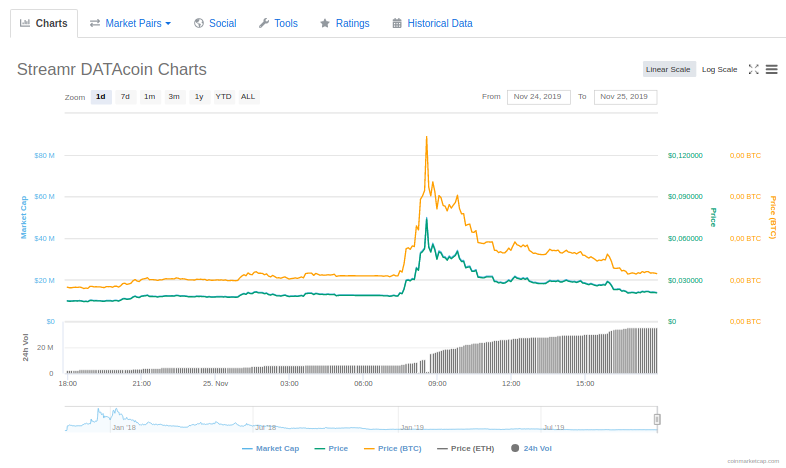Screen dimensions: 786x468
Task: Click the Social globe icon
Action: pyautogui.click(x=199, y=23)
